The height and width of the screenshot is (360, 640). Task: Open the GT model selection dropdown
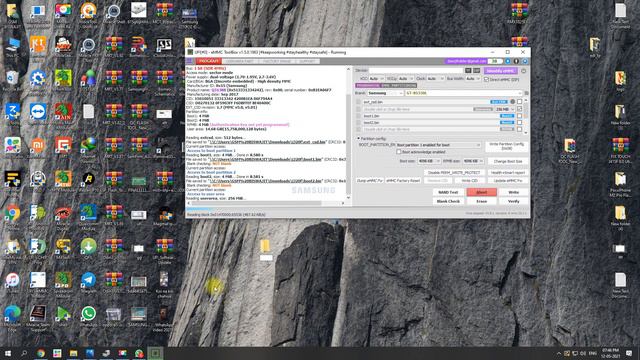(x=464, y=93)
